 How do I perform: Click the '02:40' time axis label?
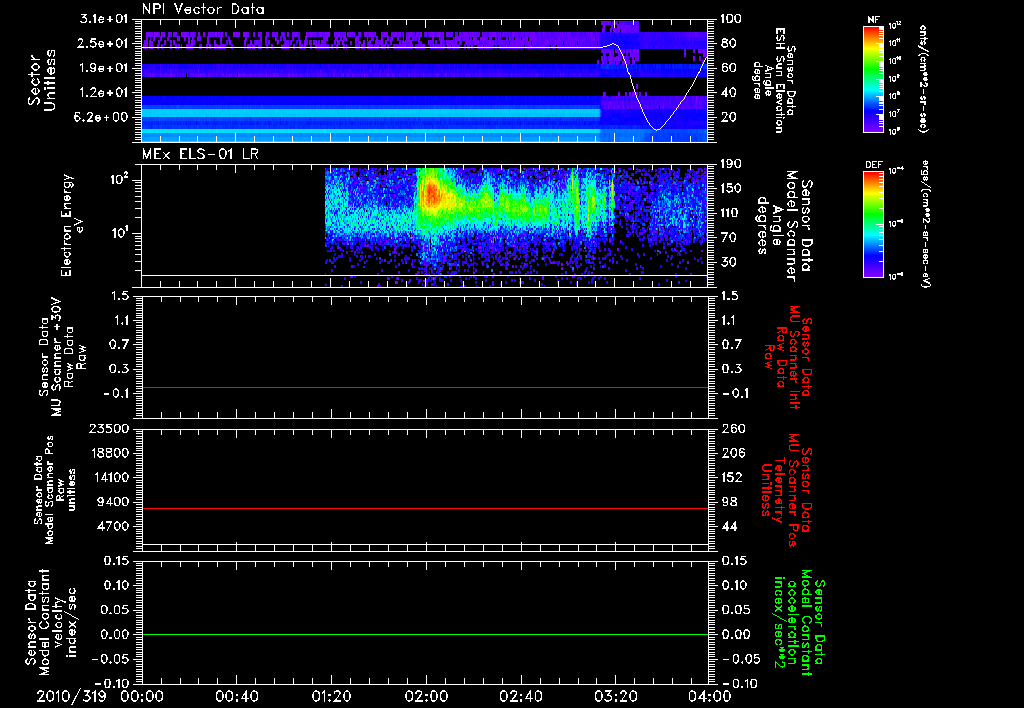click(520, 696)
